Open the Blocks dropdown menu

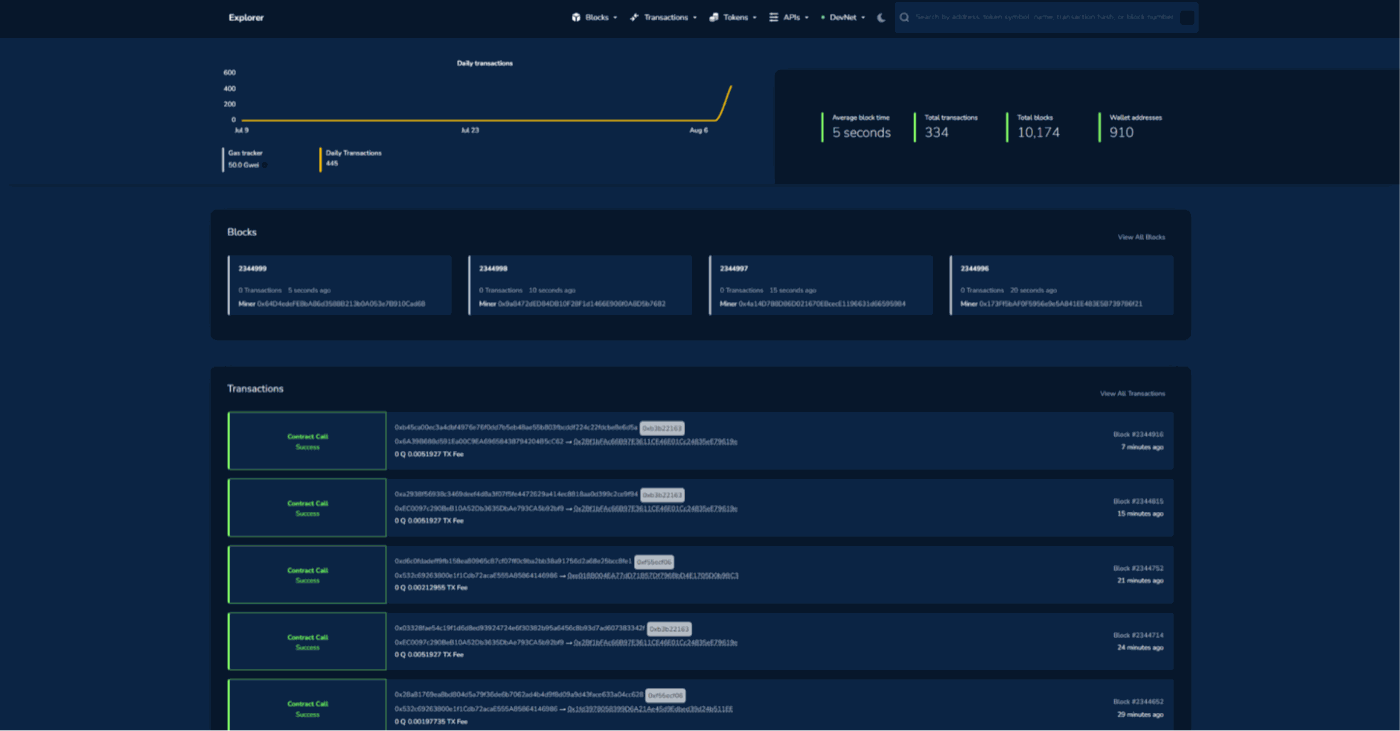594,17
